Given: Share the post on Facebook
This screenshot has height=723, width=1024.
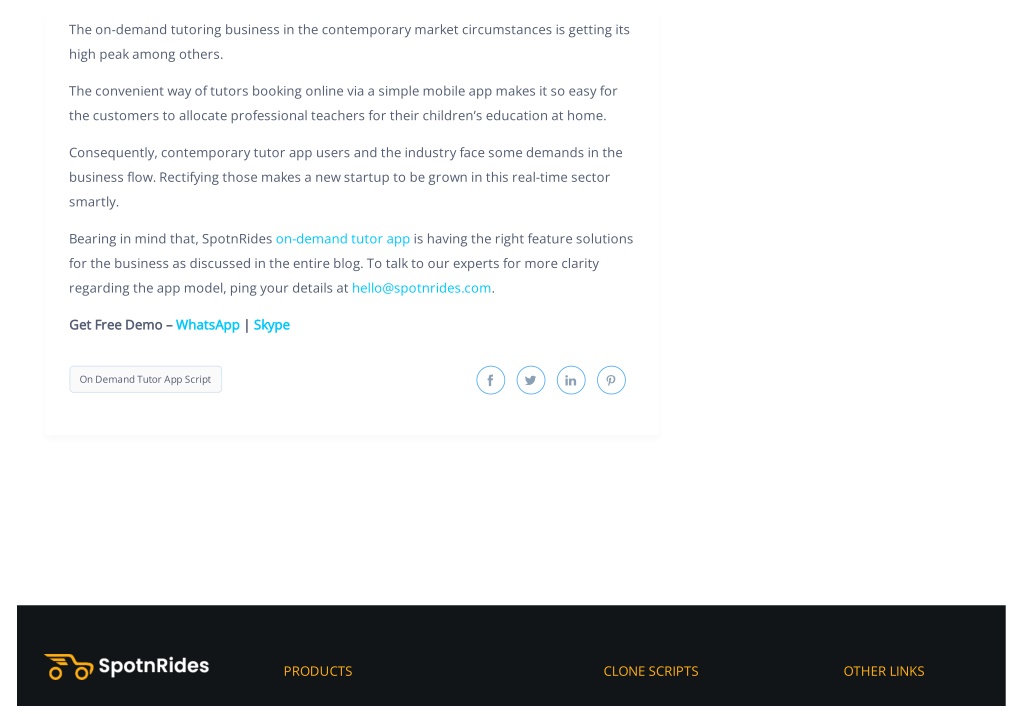Looking at the screenshot, I should coord(490,380).
